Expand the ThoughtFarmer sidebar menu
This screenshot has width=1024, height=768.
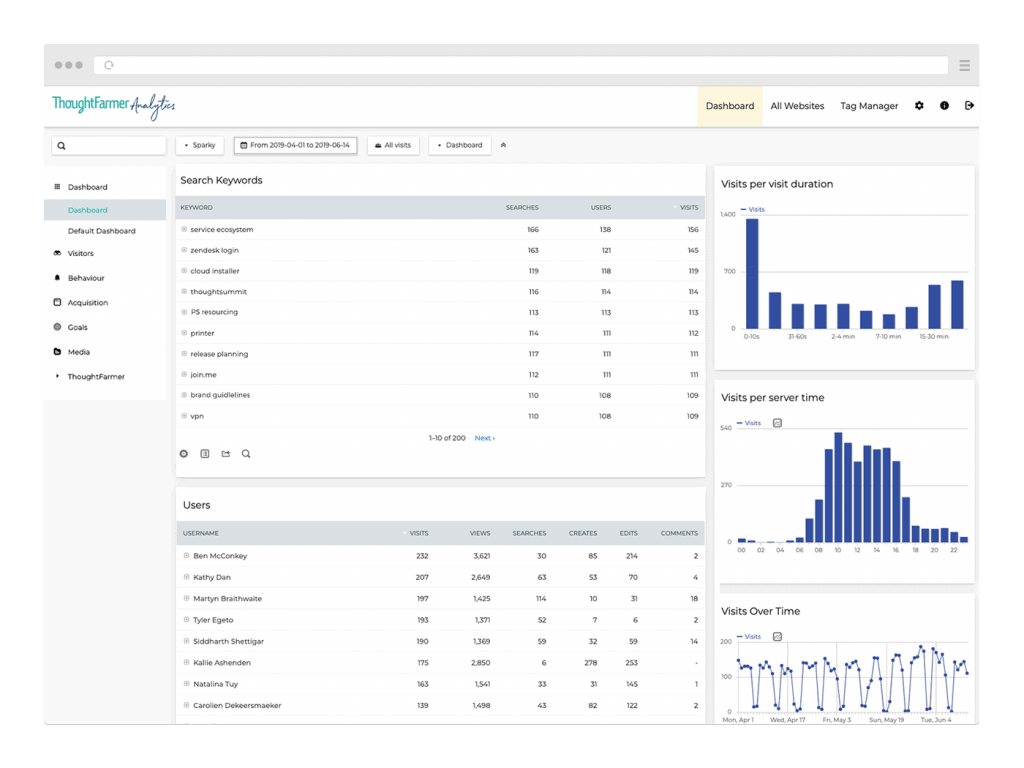click(x=95, y=377)
